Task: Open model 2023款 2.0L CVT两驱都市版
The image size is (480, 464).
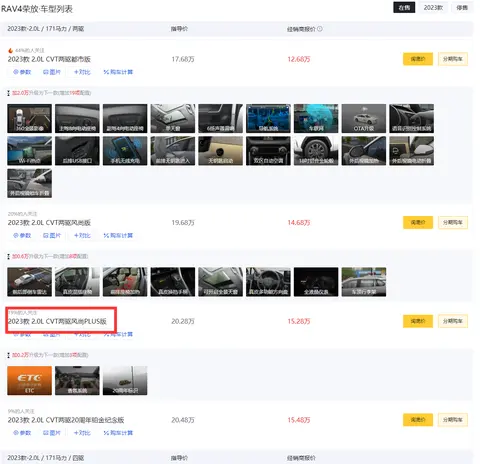Action: click(49, 59)
